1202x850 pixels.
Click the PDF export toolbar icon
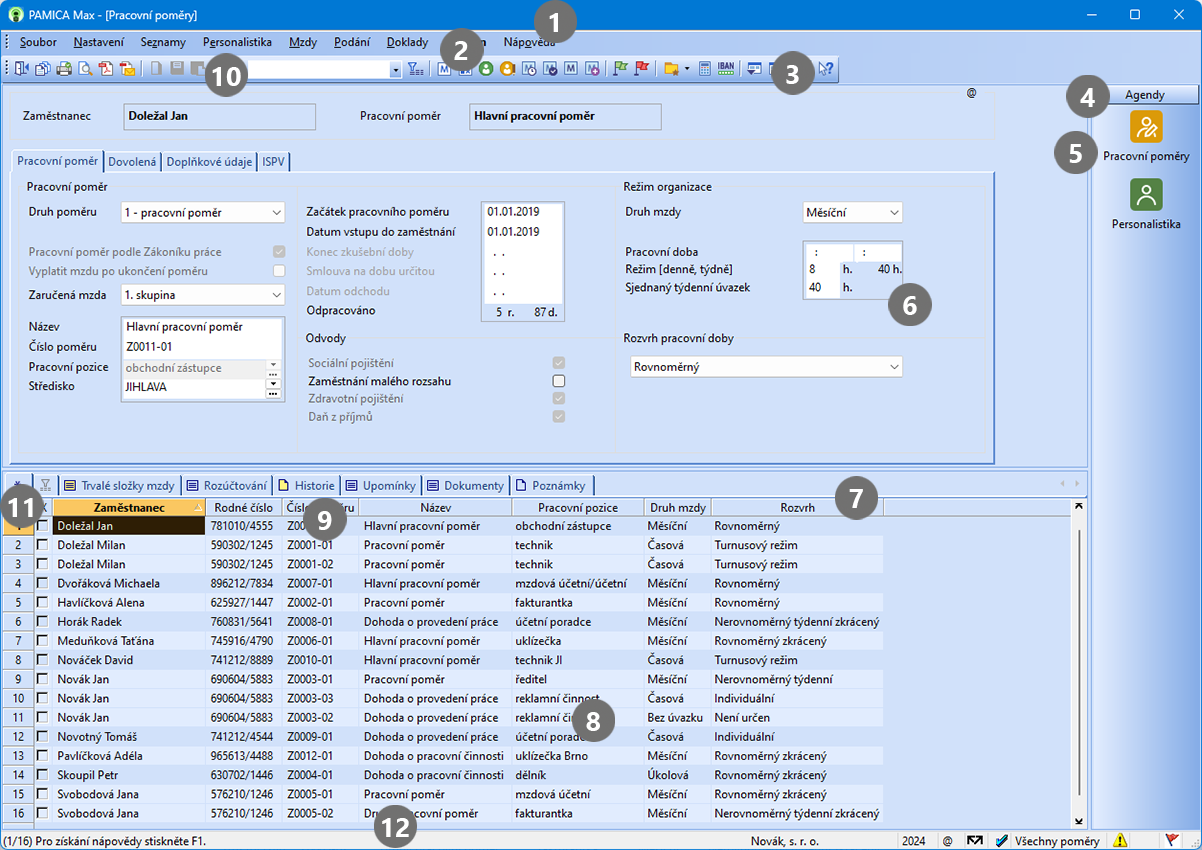pyautogui.click(x=106, y=69)
